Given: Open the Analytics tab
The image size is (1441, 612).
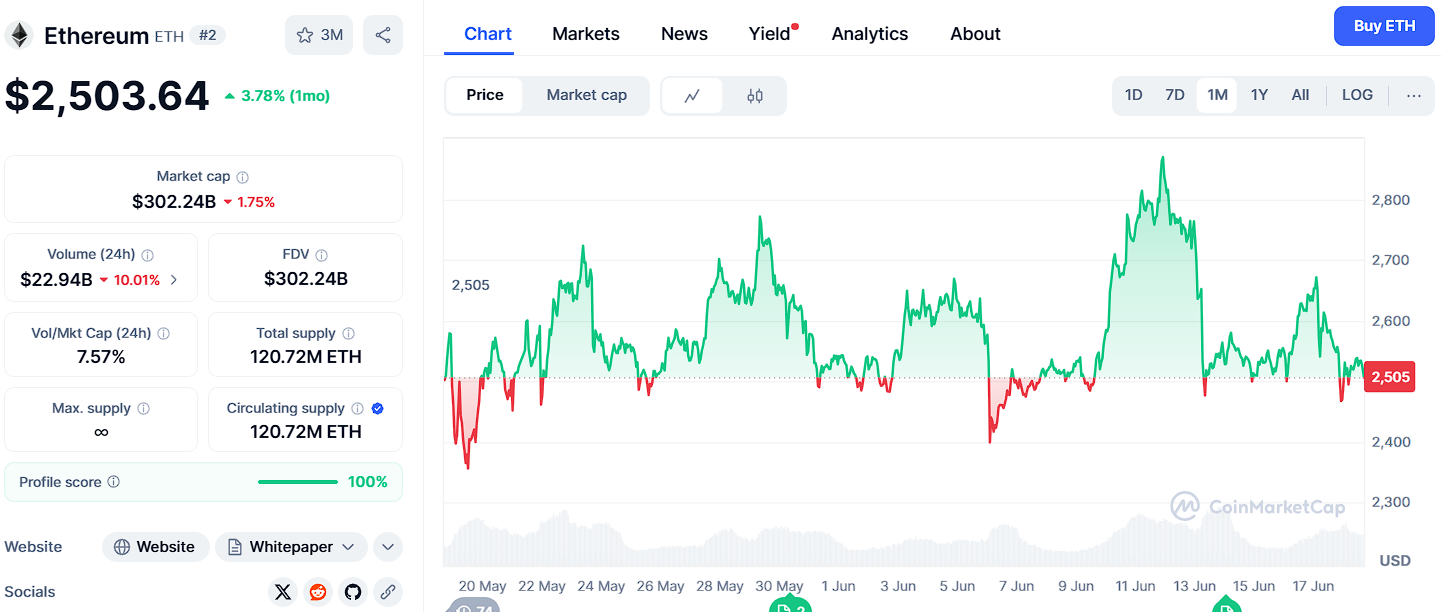Looking at the screenshot, I should click(870, 34).
